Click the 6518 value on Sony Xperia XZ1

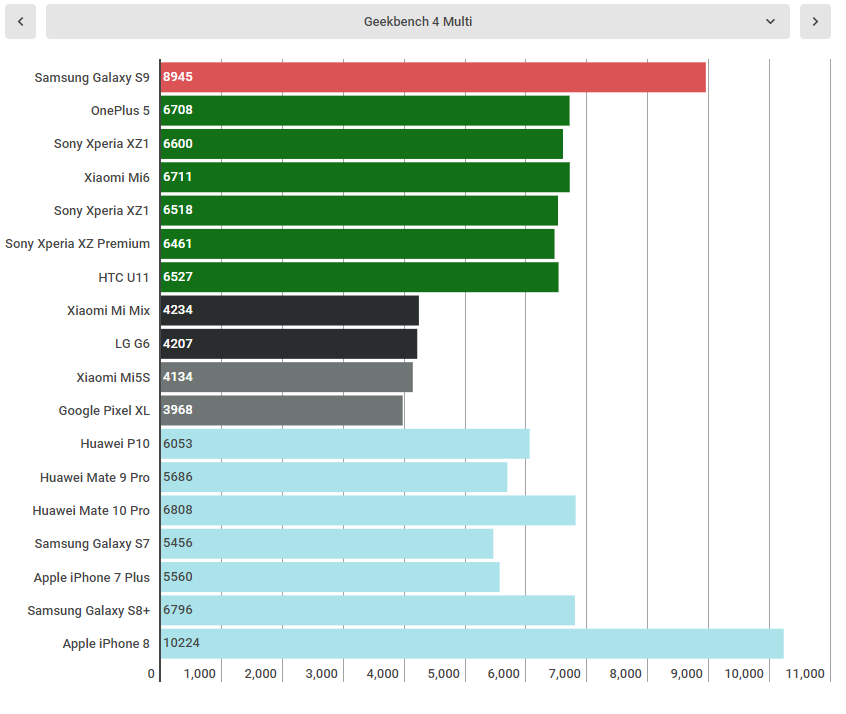pos(178,210)
